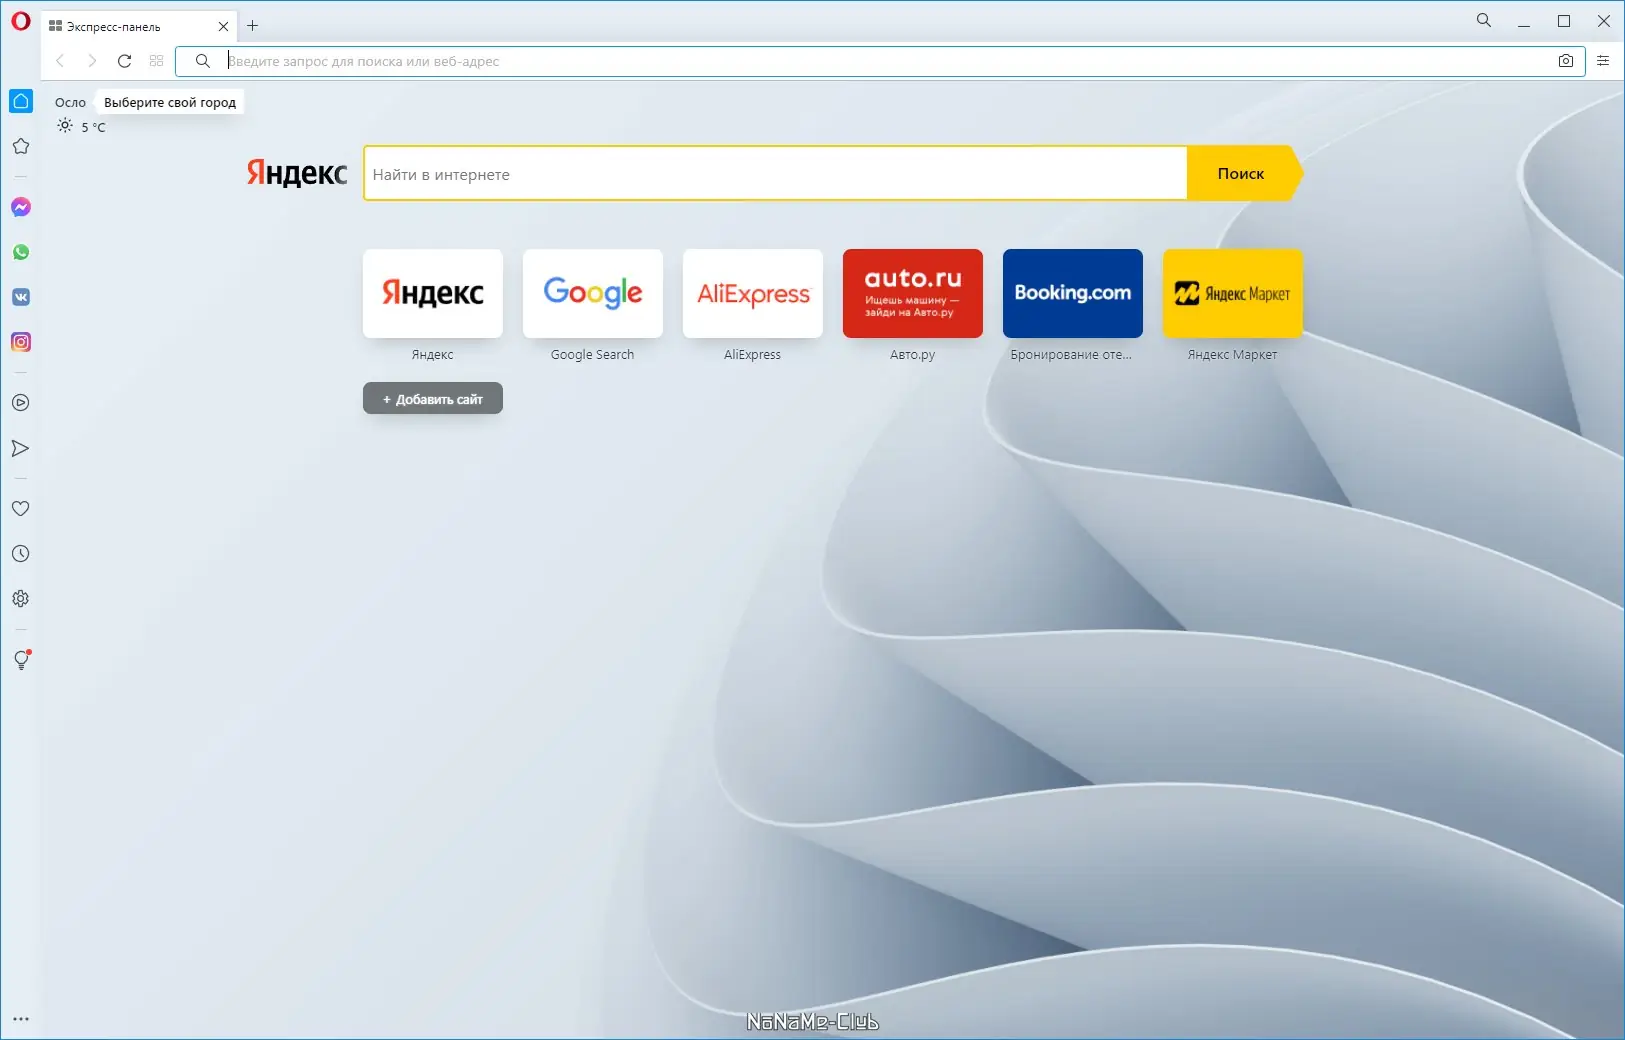Open the Opera main menu

[x=21, y=21]
